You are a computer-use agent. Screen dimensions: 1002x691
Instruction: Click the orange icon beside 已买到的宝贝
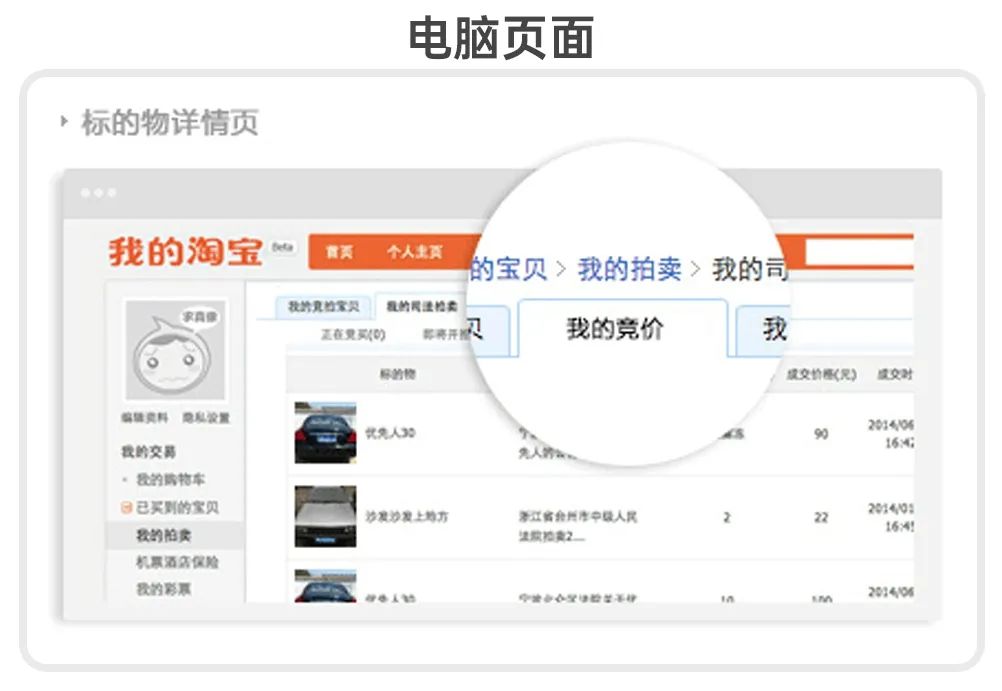(127, 508)
